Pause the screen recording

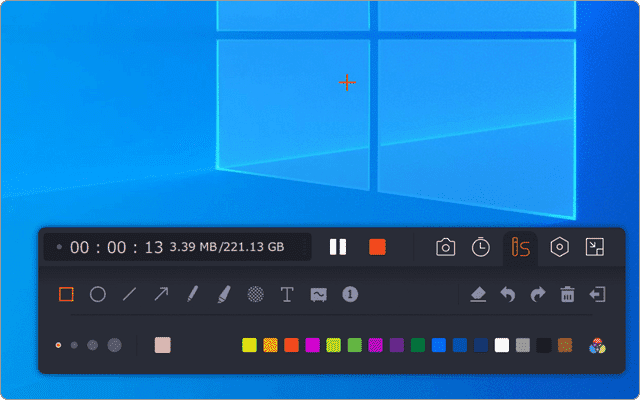[338, 247]
